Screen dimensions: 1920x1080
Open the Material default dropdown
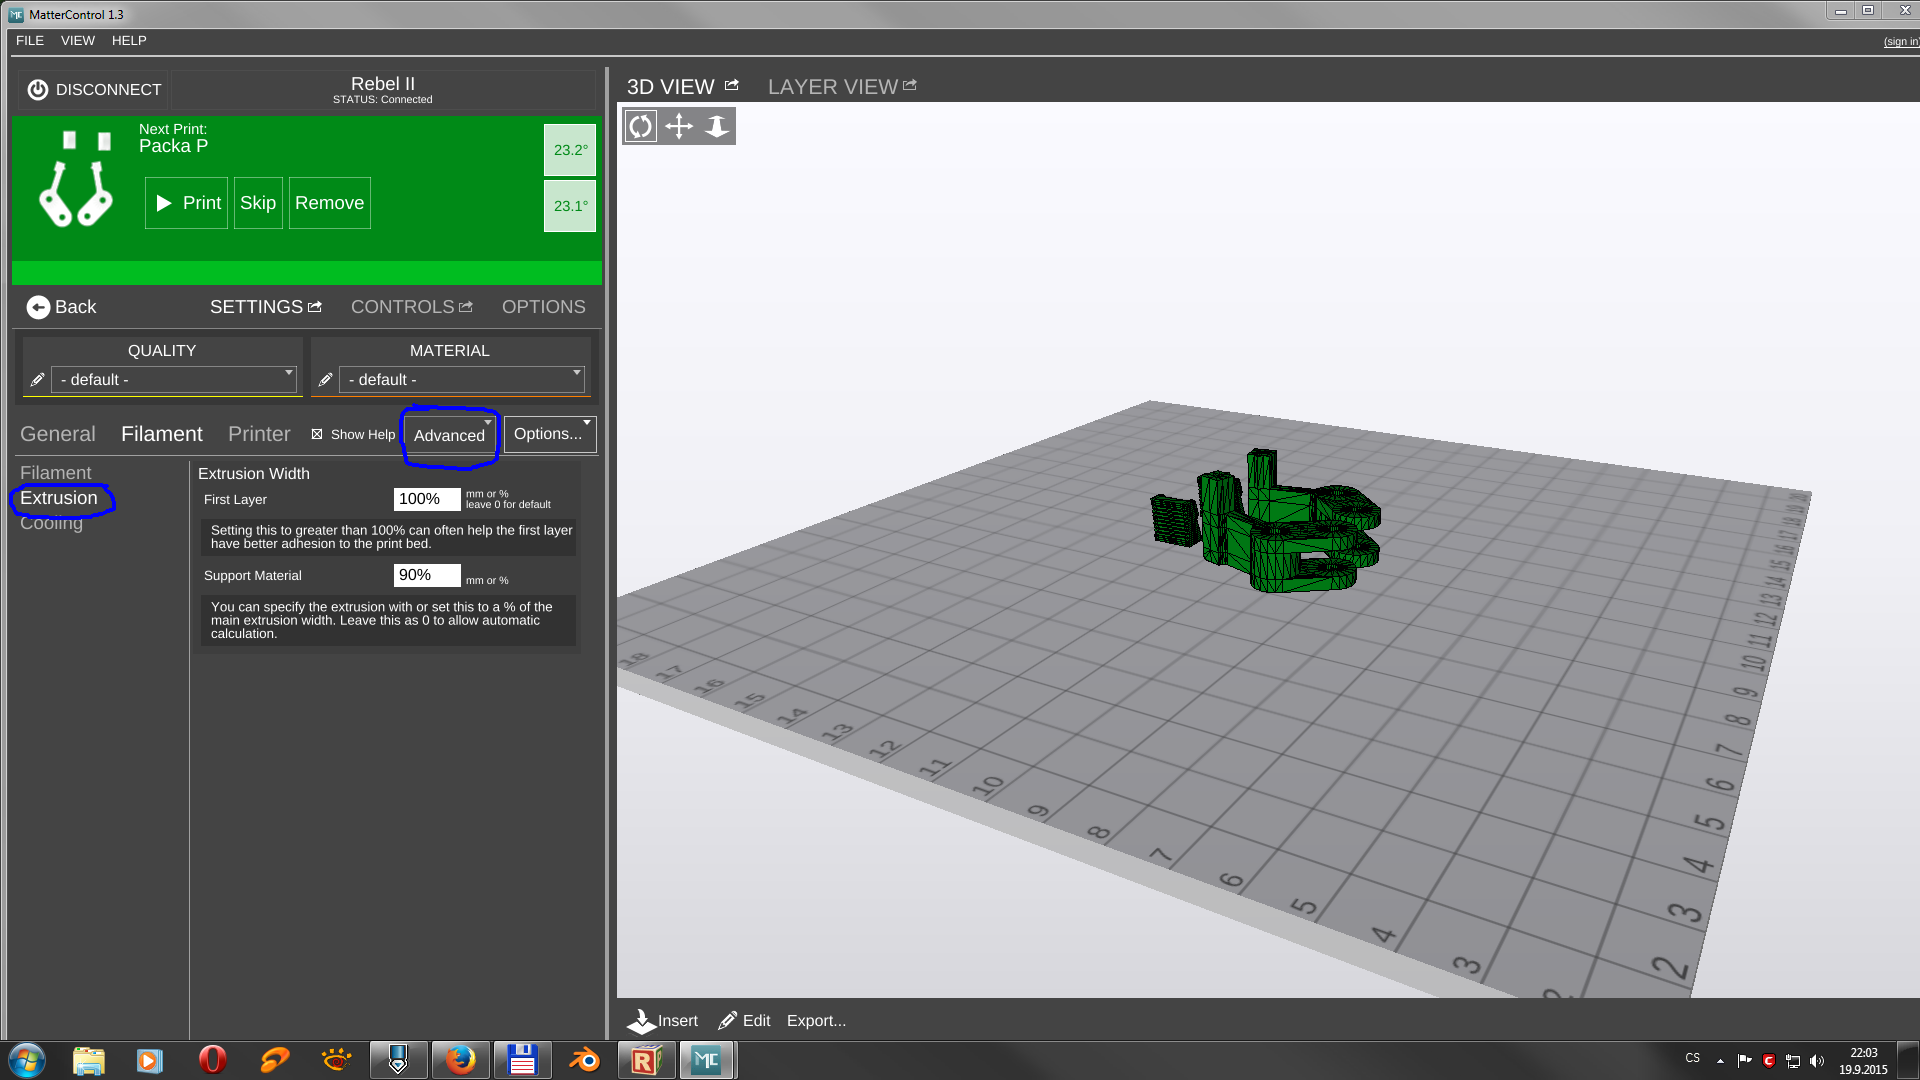pos(463,380)
